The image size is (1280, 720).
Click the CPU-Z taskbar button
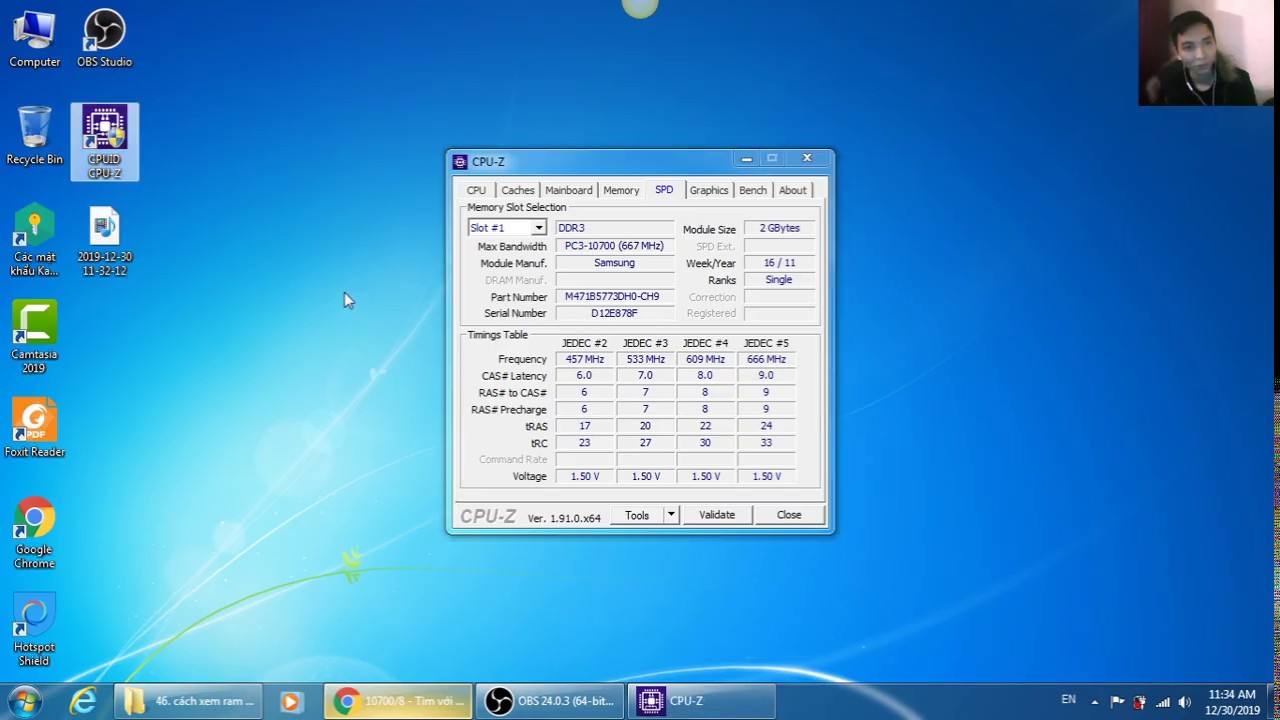[701, 701]
